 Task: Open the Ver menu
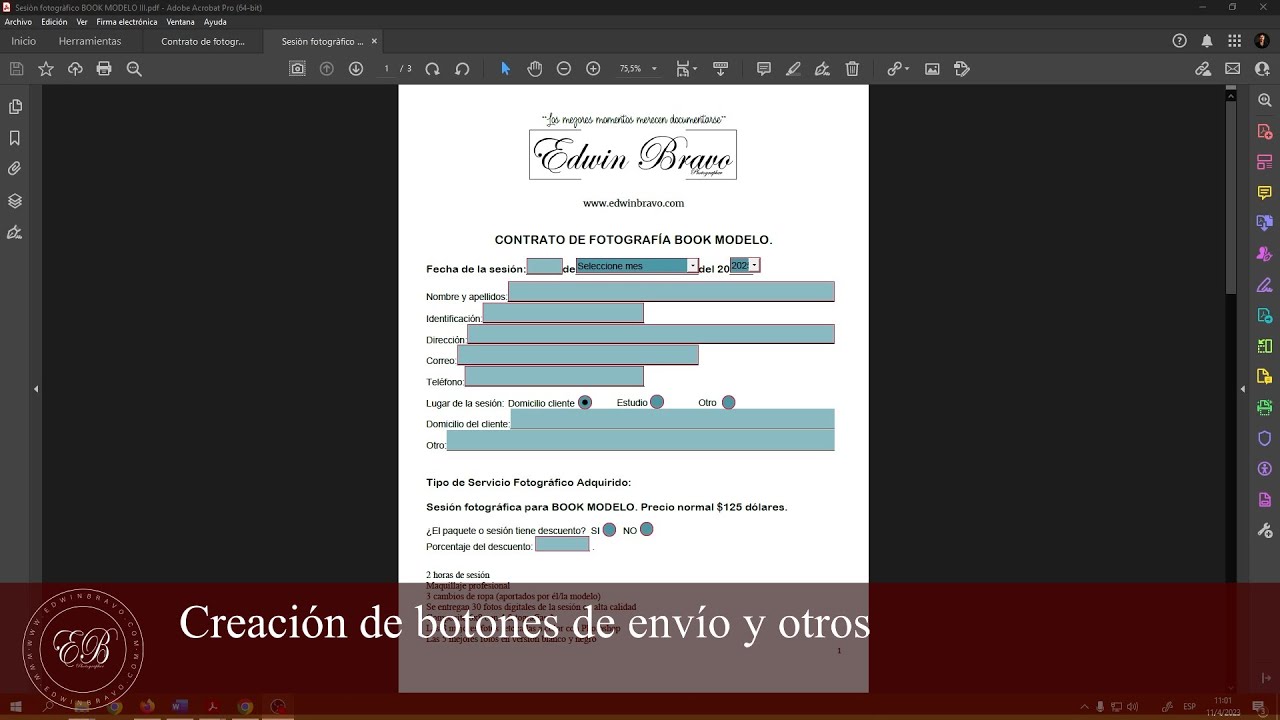(x=82, y=22)
